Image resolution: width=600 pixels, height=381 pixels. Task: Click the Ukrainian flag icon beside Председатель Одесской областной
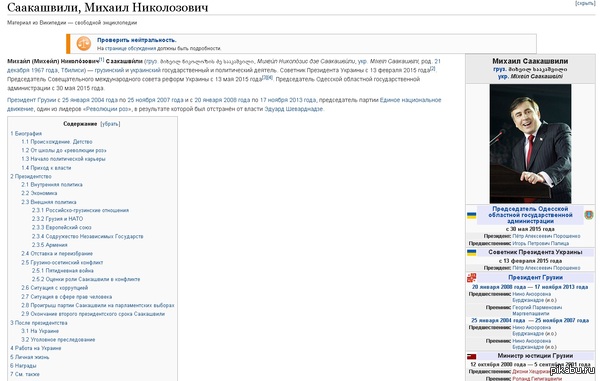471,216
